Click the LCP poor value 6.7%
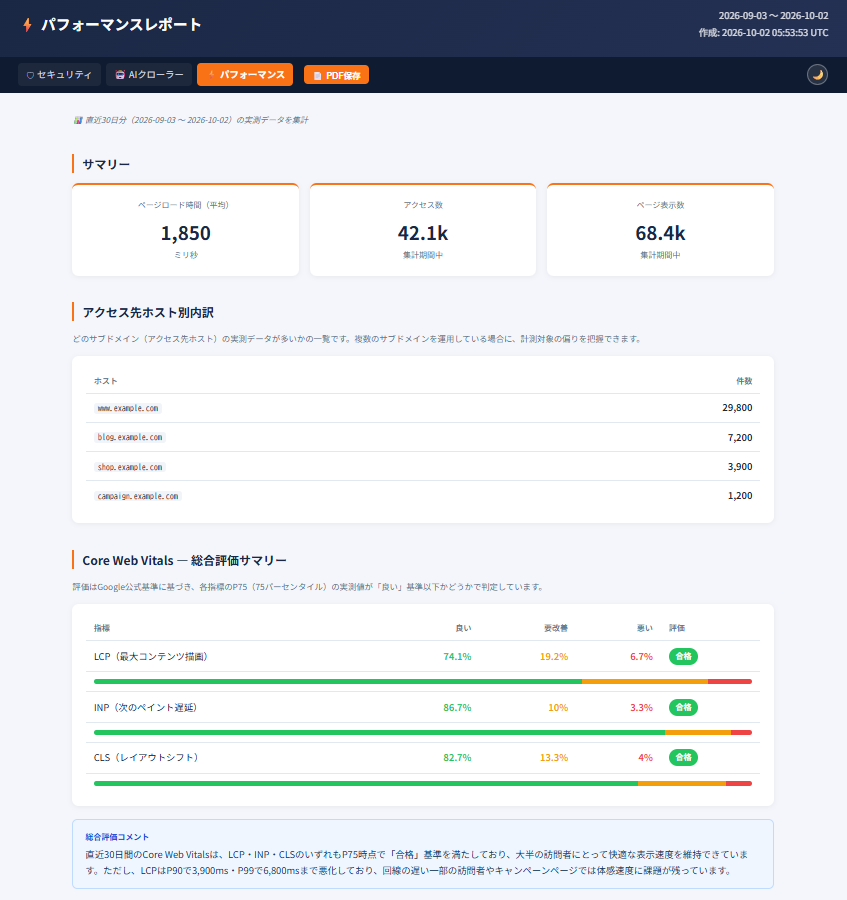Image resolution: width=847 pixels, height=900 pixels. [x=642, y=657]
